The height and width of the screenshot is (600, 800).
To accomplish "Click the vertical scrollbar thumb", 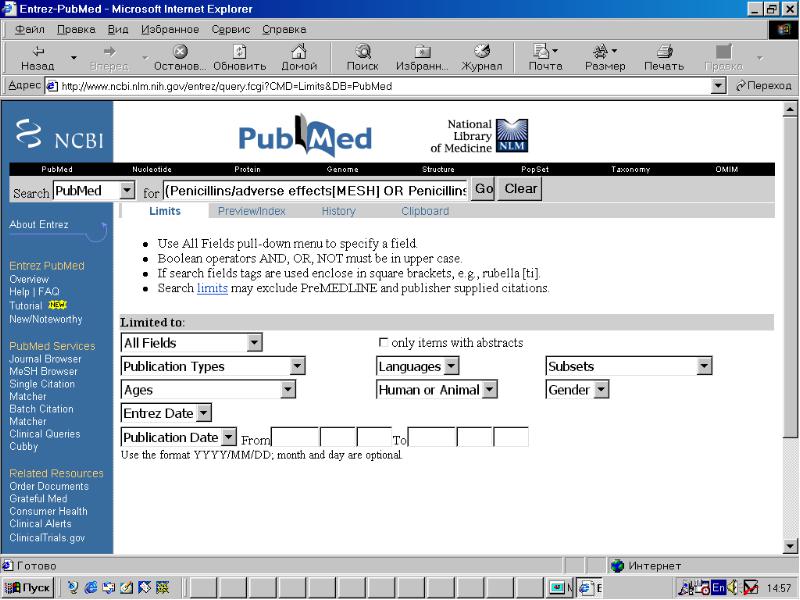I will tap(790, 276).
